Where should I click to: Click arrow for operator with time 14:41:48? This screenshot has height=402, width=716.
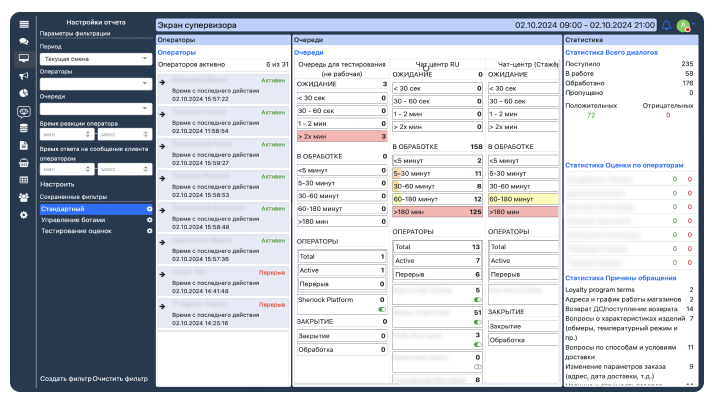pos(162,274)
